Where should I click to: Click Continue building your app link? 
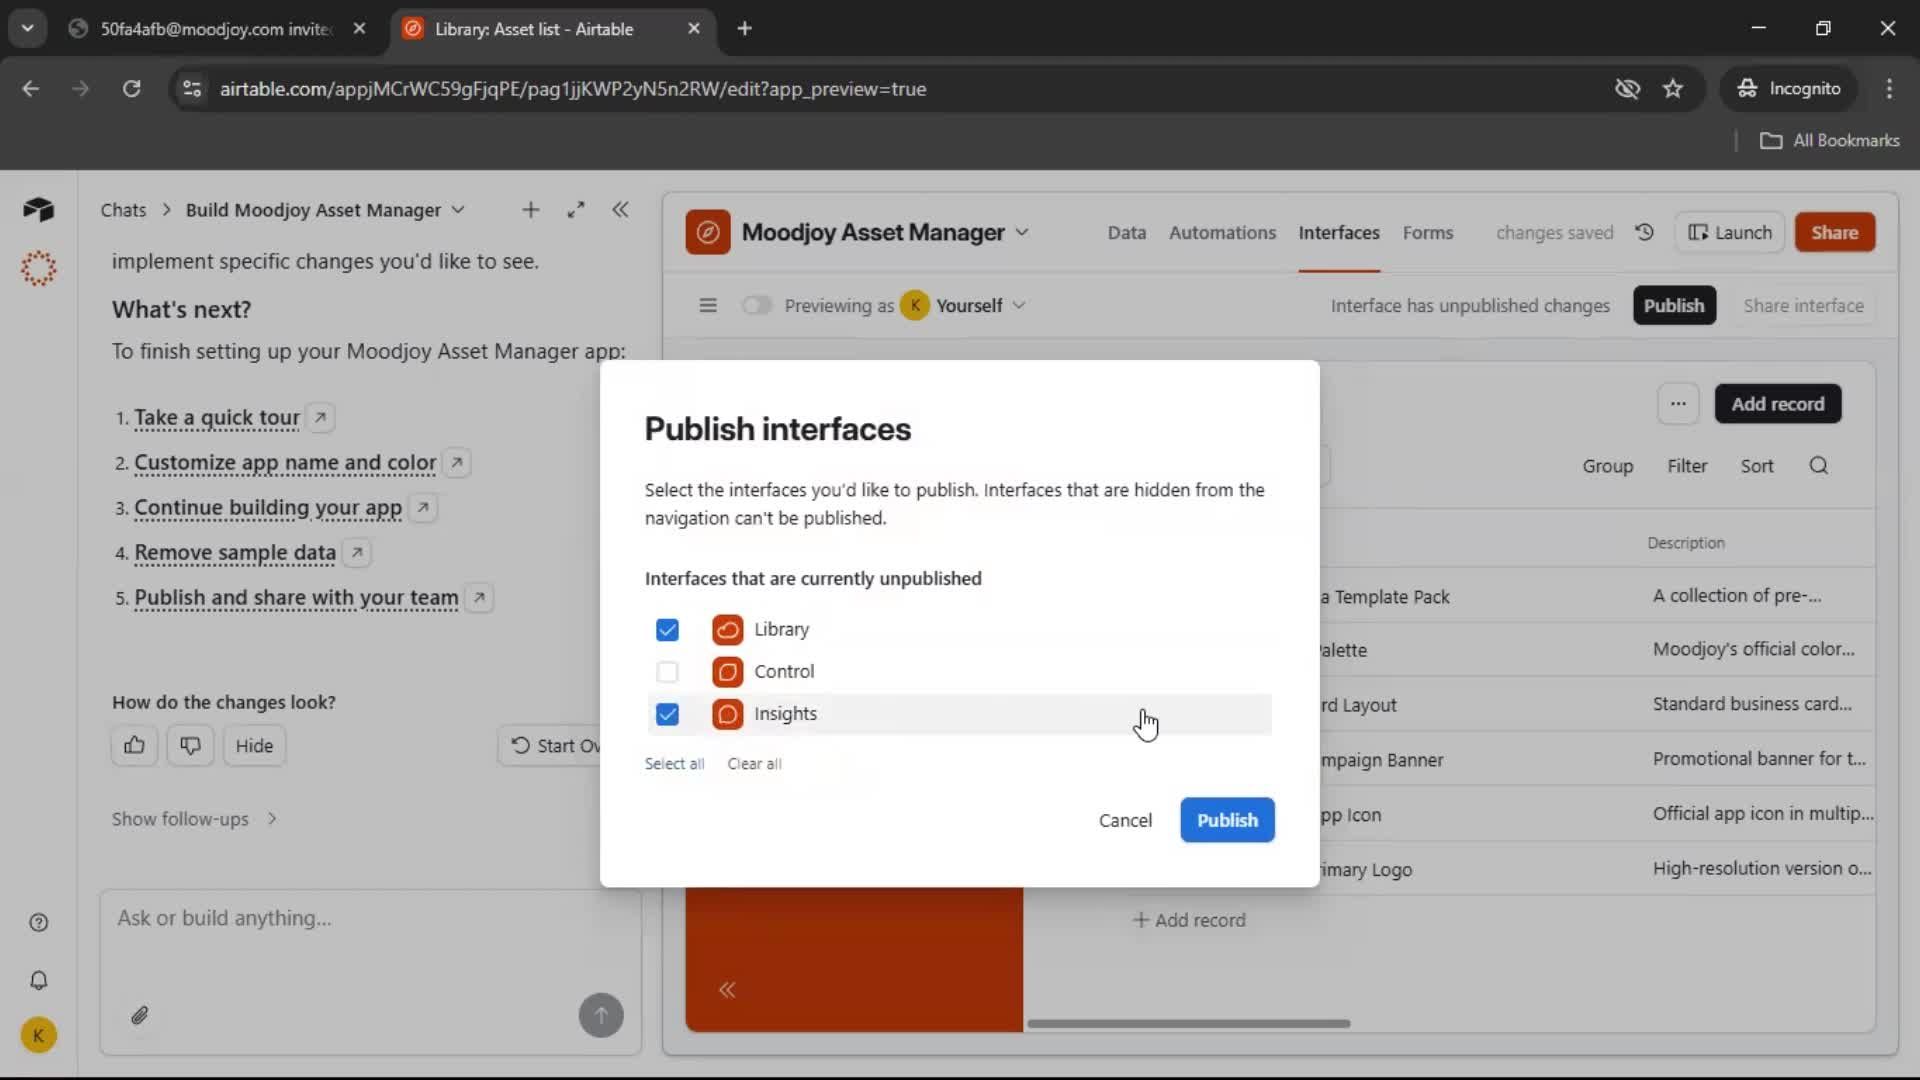click(x=268, y=508)
